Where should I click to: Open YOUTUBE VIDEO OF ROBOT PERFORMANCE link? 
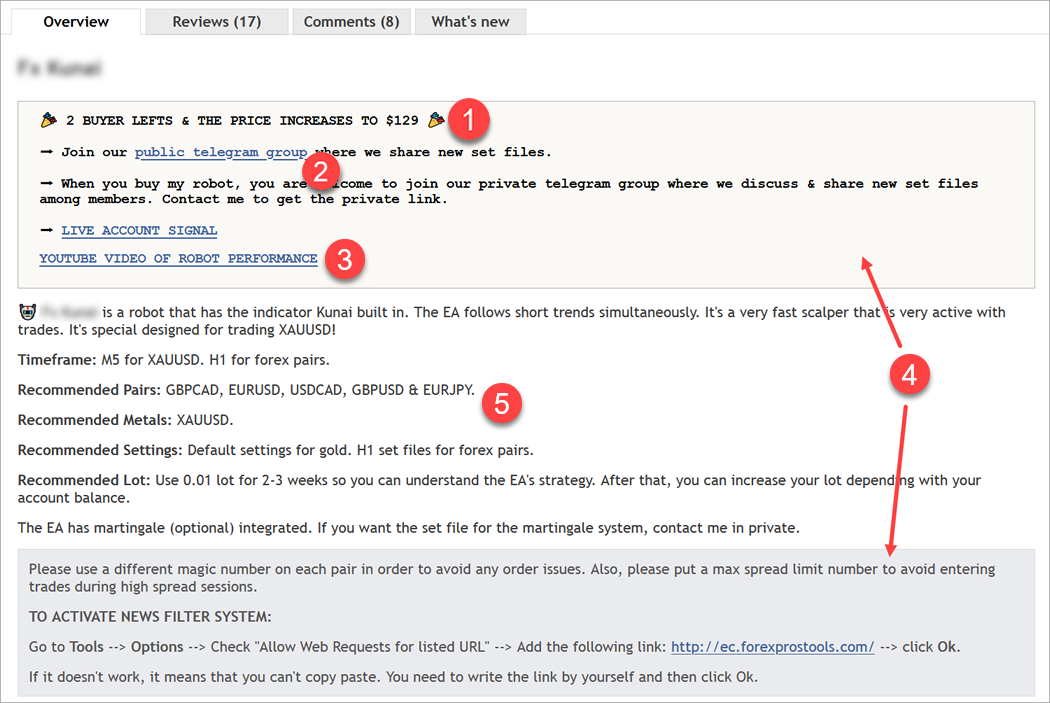178,259
